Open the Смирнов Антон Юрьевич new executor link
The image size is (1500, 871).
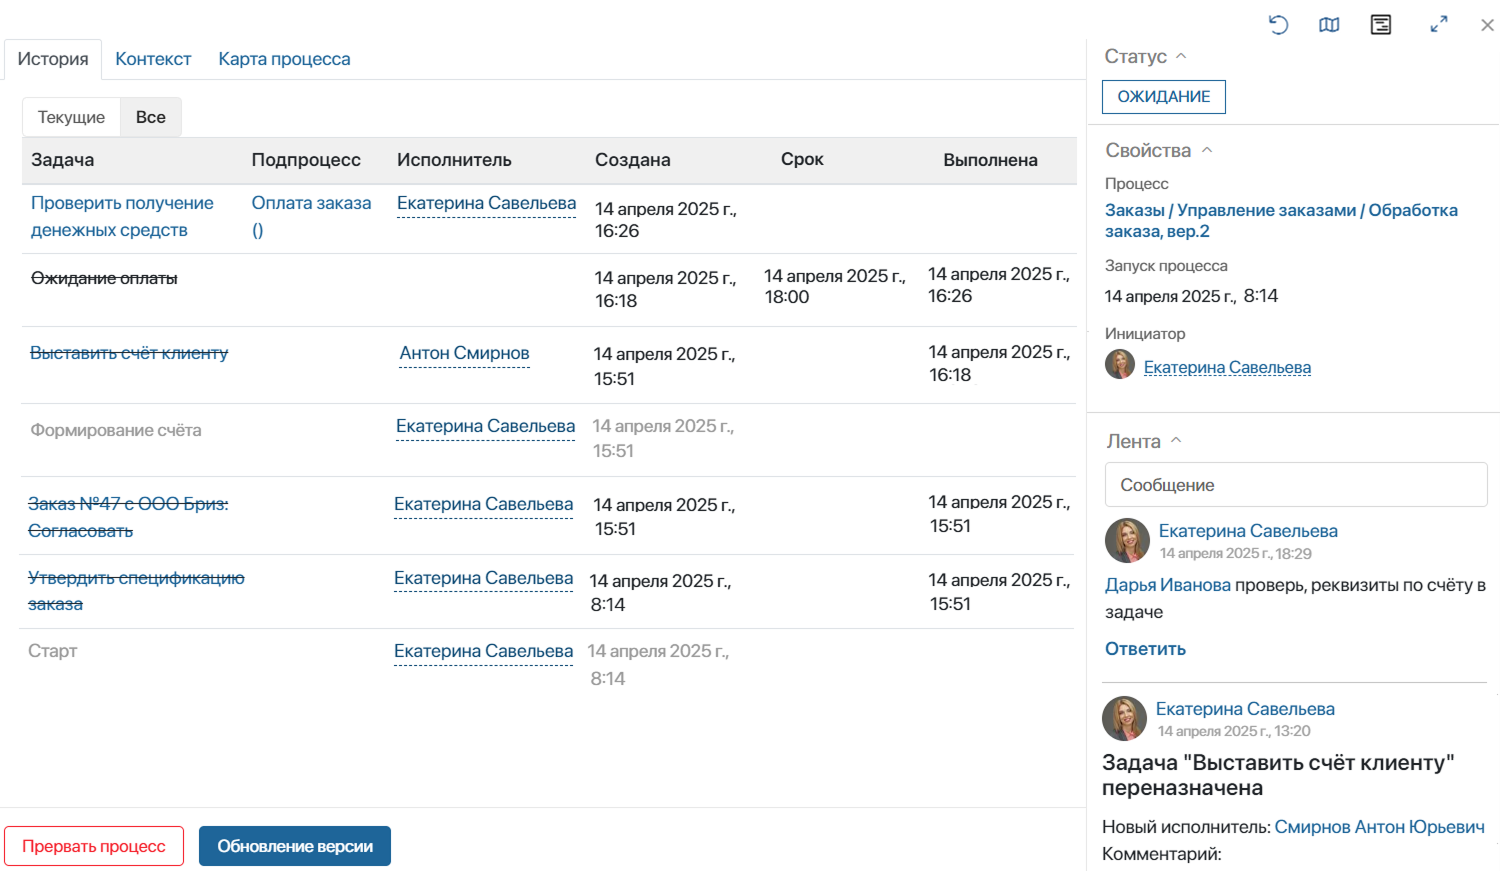tap(1379, 827)
